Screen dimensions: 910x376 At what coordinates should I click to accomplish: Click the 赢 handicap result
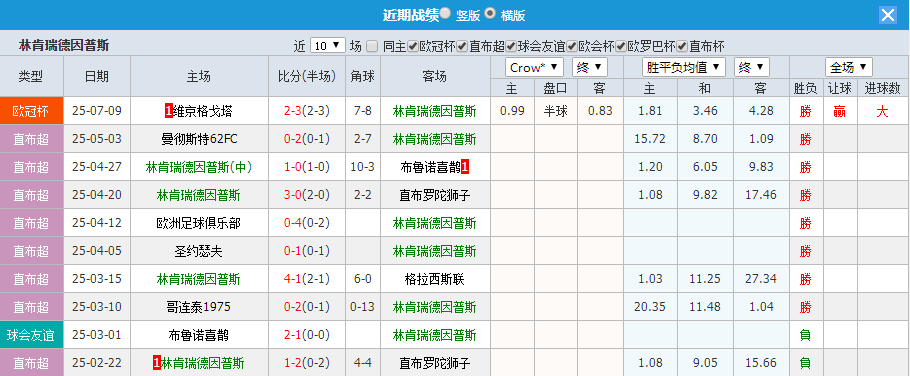tap(839, 111)
